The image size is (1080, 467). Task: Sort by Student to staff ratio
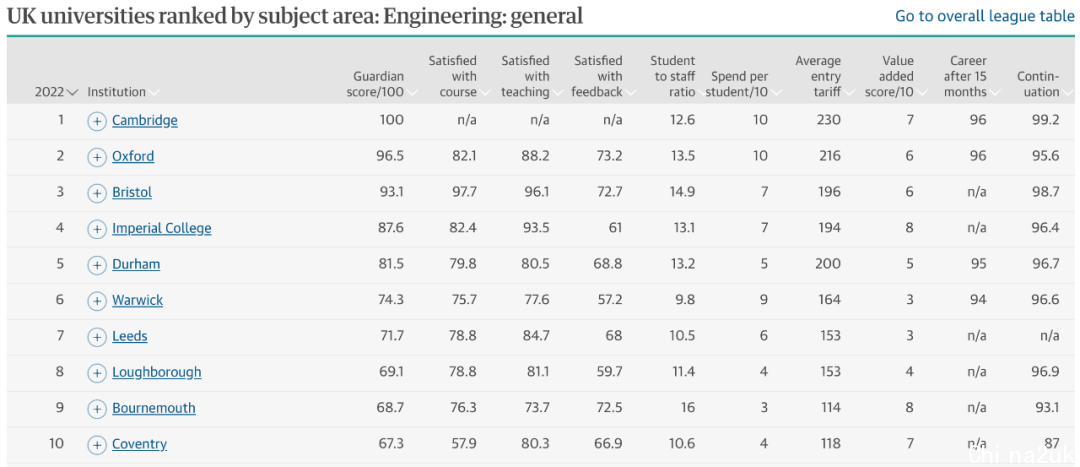tap(672, 76)
